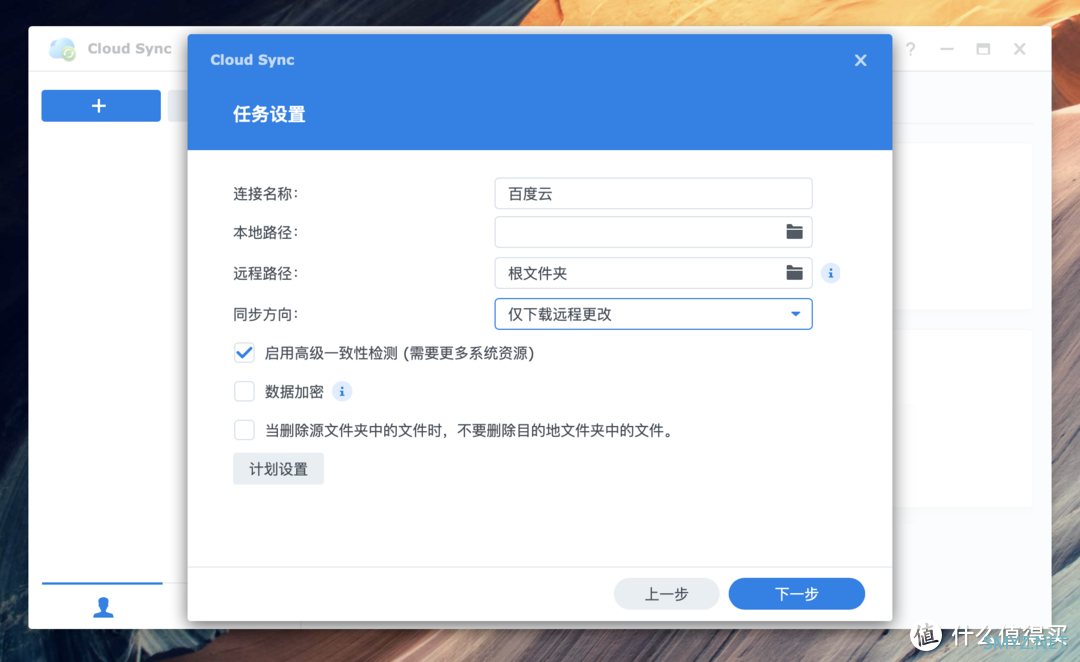Show info about data encryption
Image resolution: width=1080 pixels, height=662 pixels.
click(342, 391)
